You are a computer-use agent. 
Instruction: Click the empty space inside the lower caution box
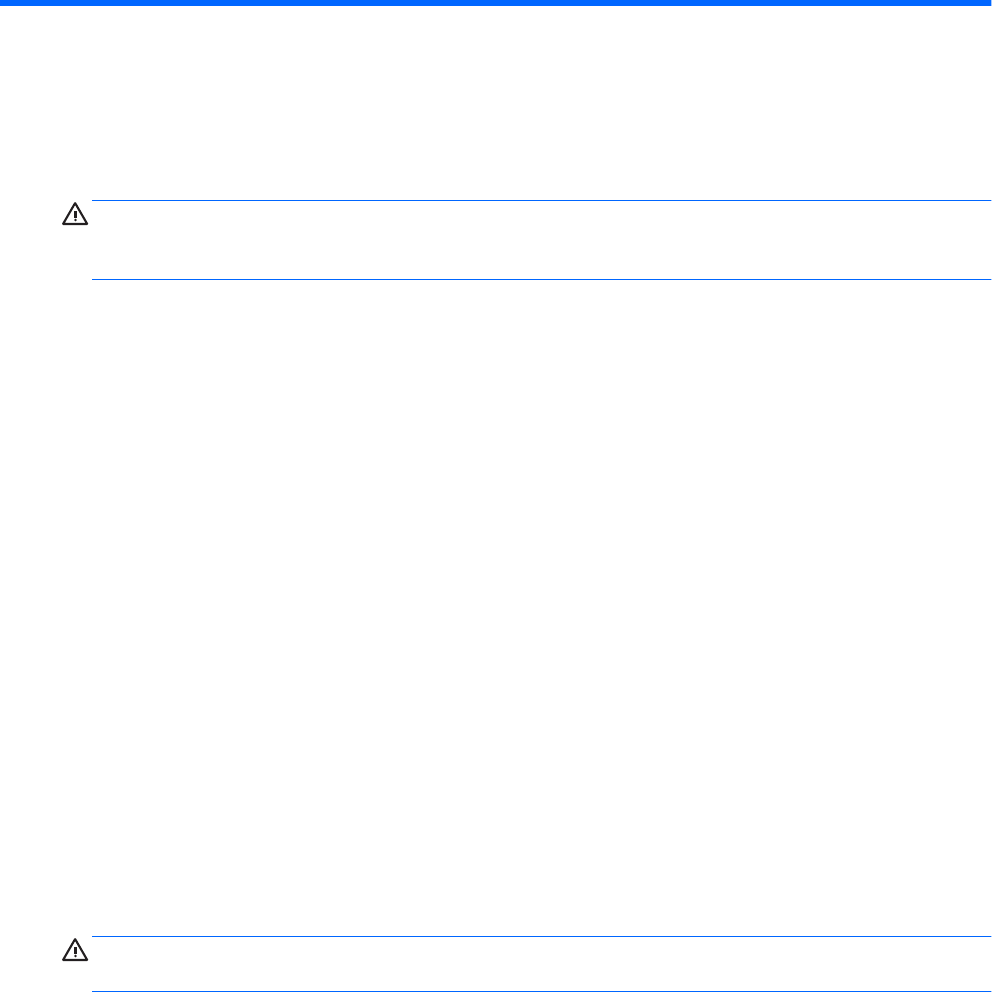(x=534, y=964)
